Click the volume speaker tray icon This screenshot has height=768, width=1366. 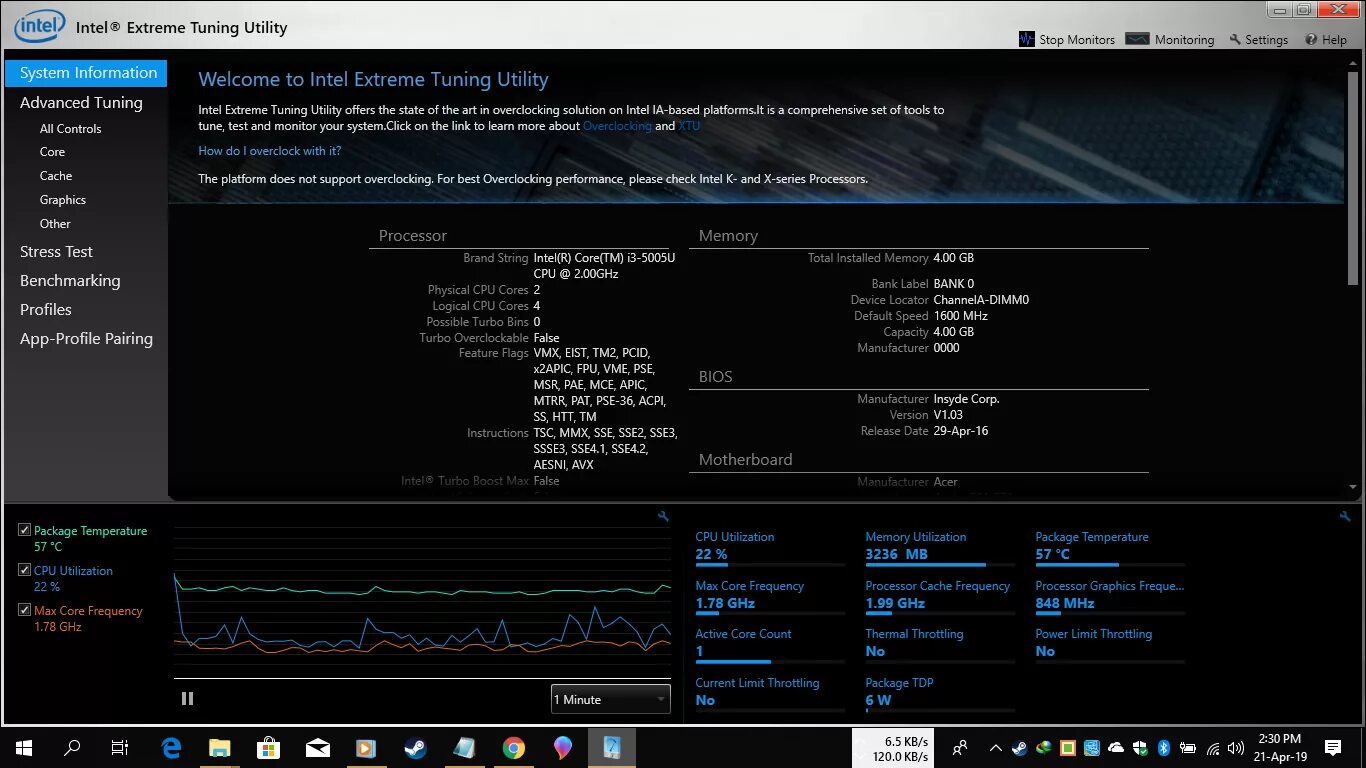pyautogui.click(x=1237, y=748)
